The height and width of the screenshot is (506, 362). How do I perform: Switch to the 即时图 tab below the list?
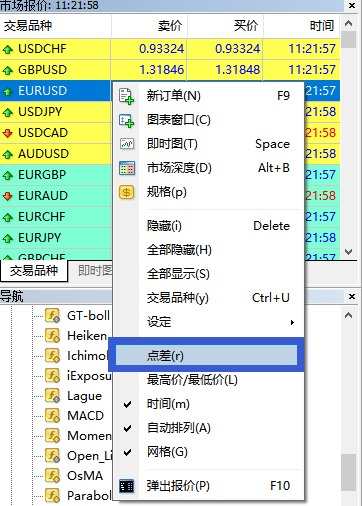click(95, 271)
